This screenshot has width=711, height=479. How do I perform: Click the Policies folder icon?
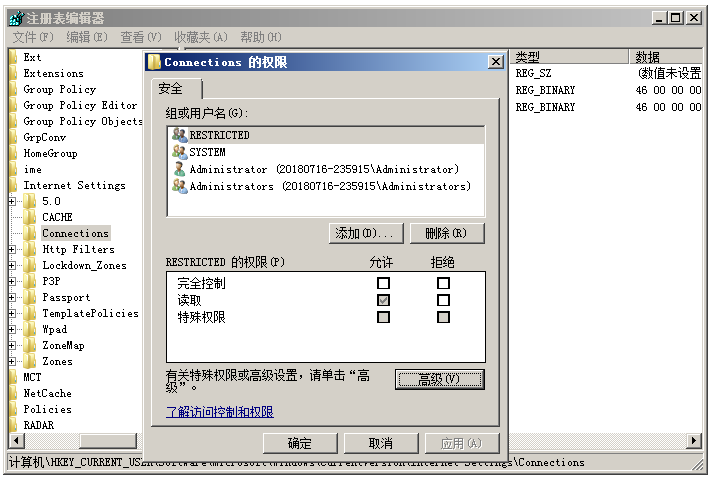click(x=12, y=409)
